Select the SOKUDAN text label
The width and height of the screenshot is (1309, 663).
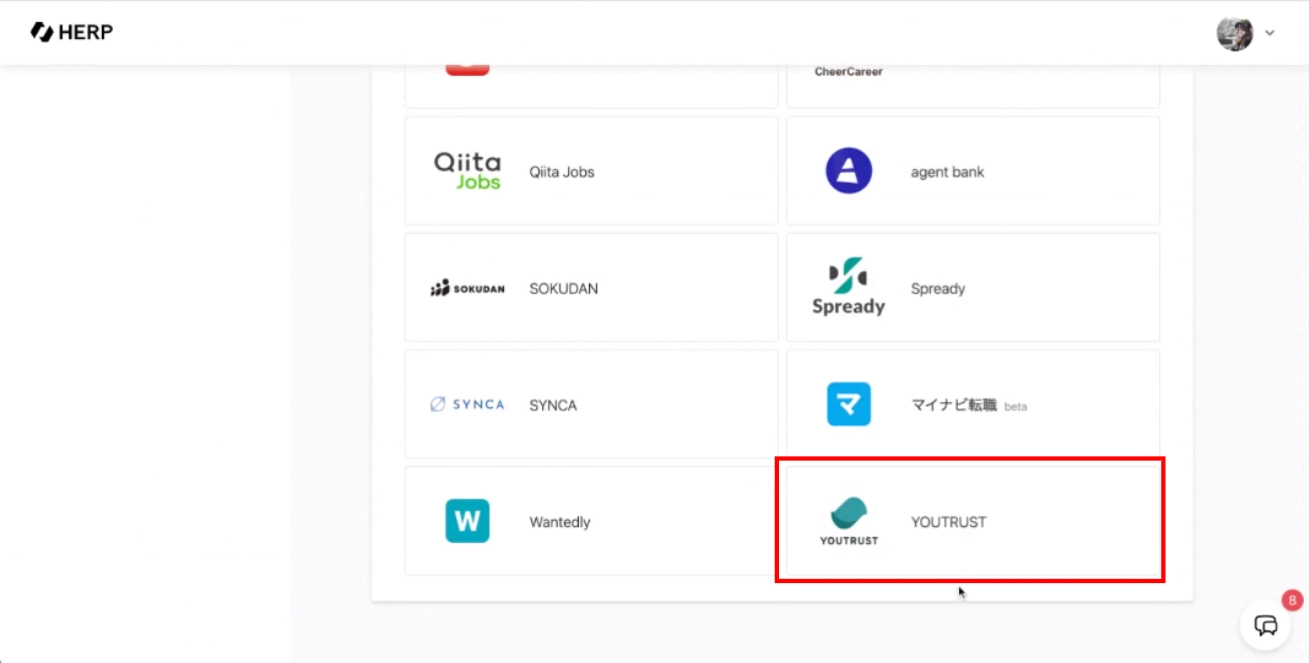tap(563, 289)
